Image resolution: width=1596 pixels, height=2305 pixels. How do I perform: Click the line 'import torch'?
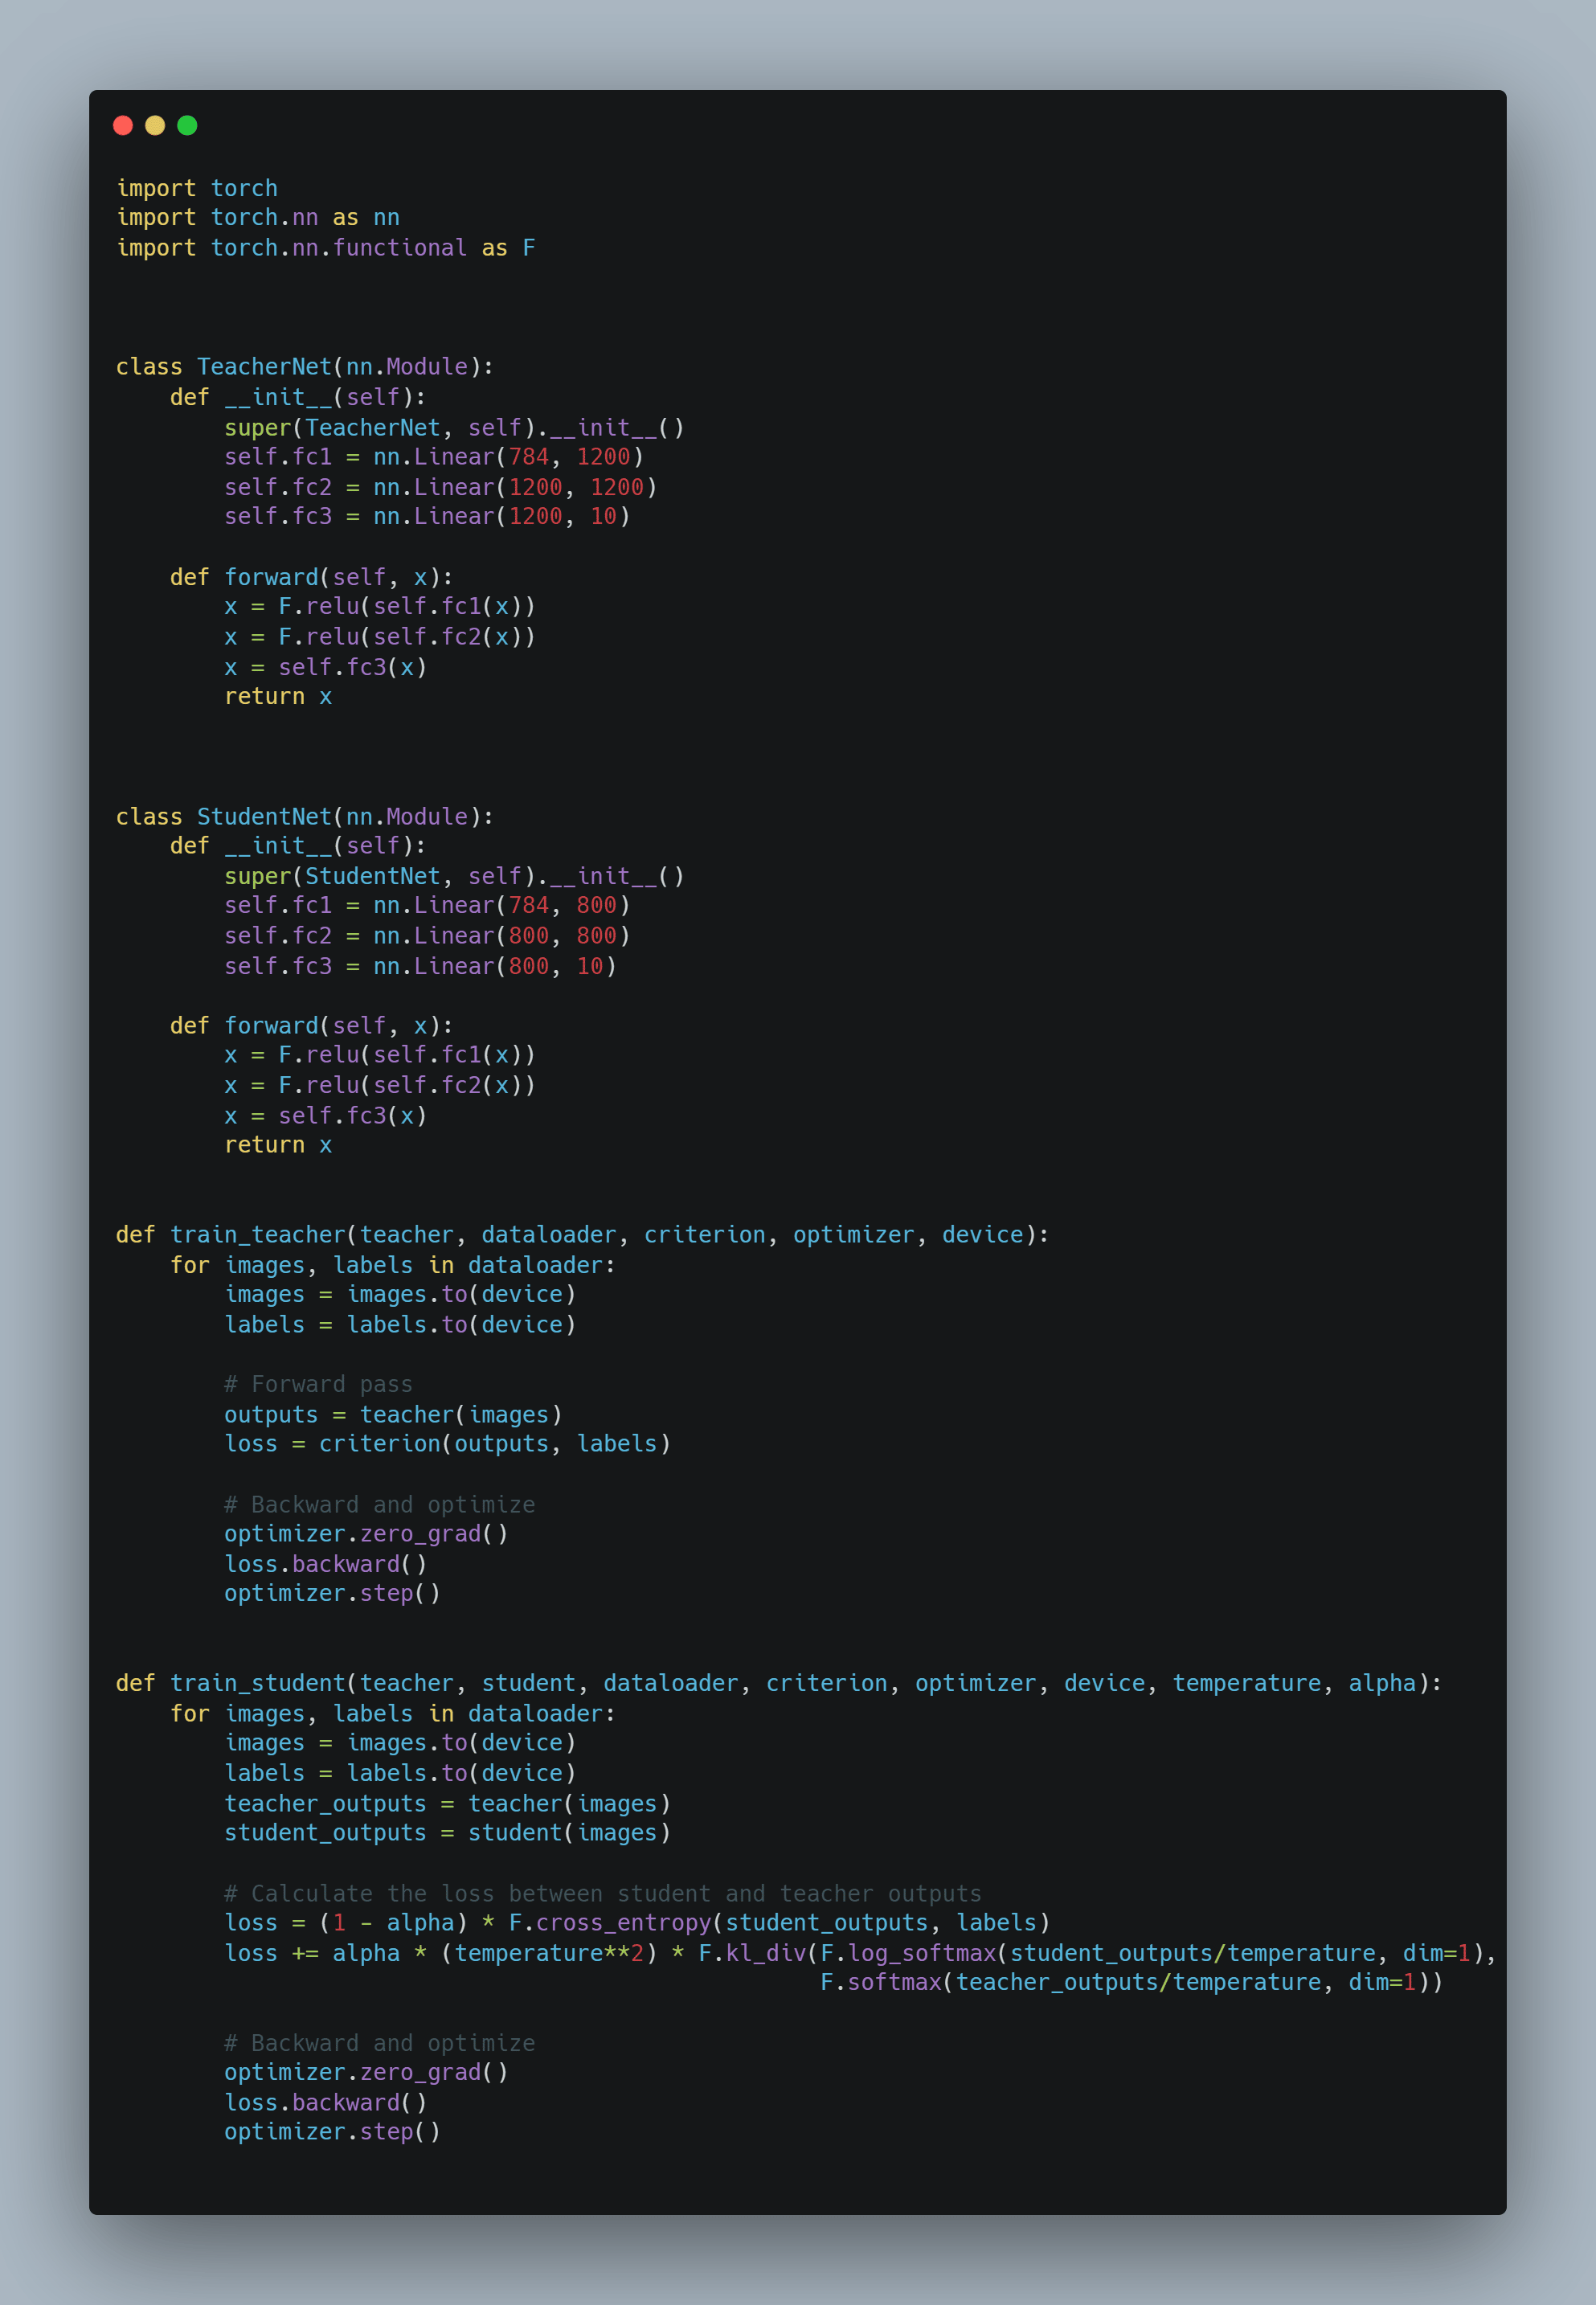coord(197,188)
